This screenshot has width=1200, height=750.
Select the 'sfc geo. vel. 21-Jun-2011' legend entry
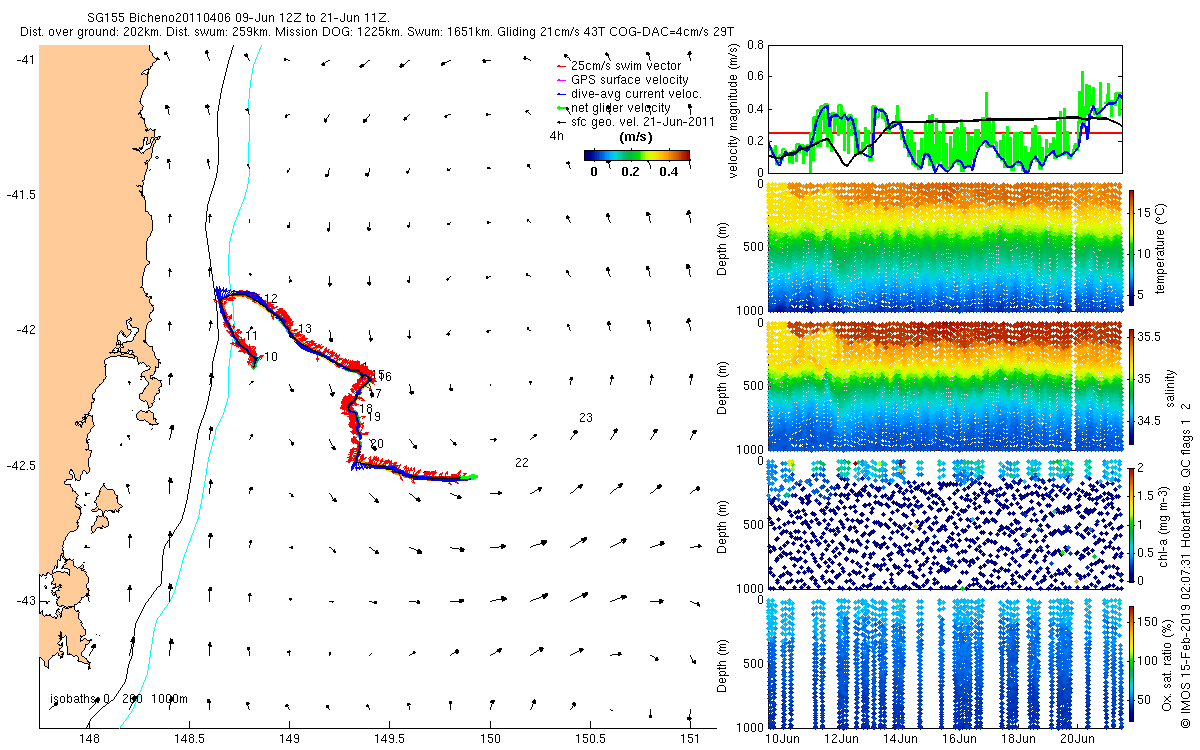coord(634,121)
